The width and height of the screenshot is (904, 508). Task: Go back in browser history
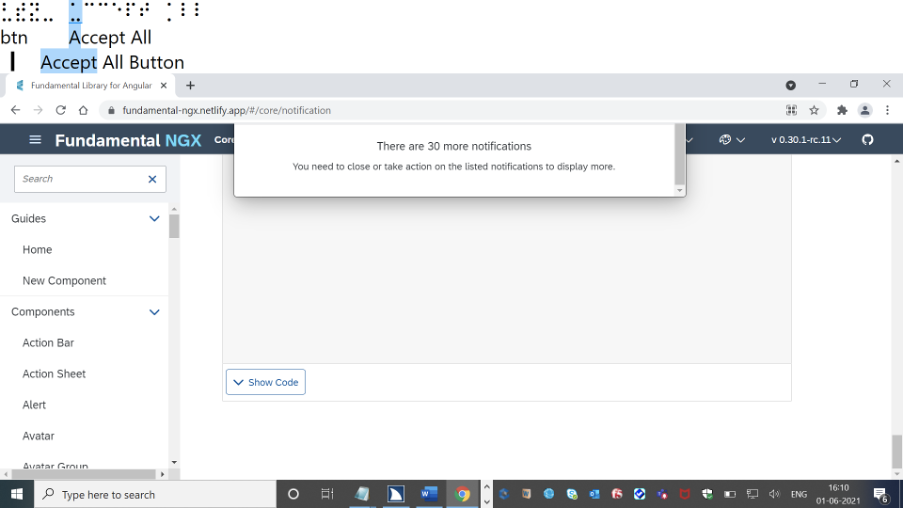[x=16, y=110]
